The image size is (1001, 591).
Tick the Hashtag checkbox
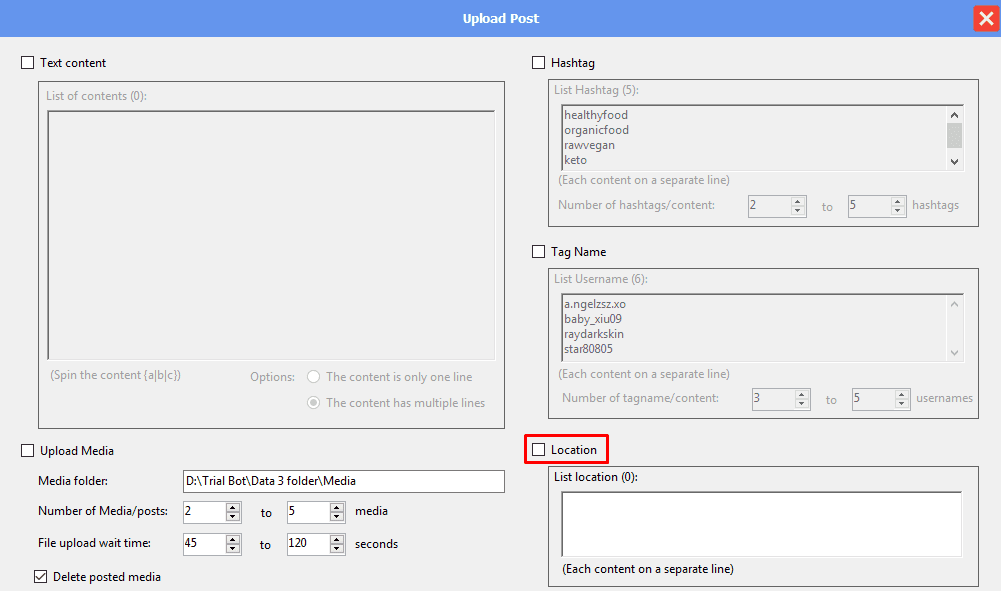tap(539, 63)
